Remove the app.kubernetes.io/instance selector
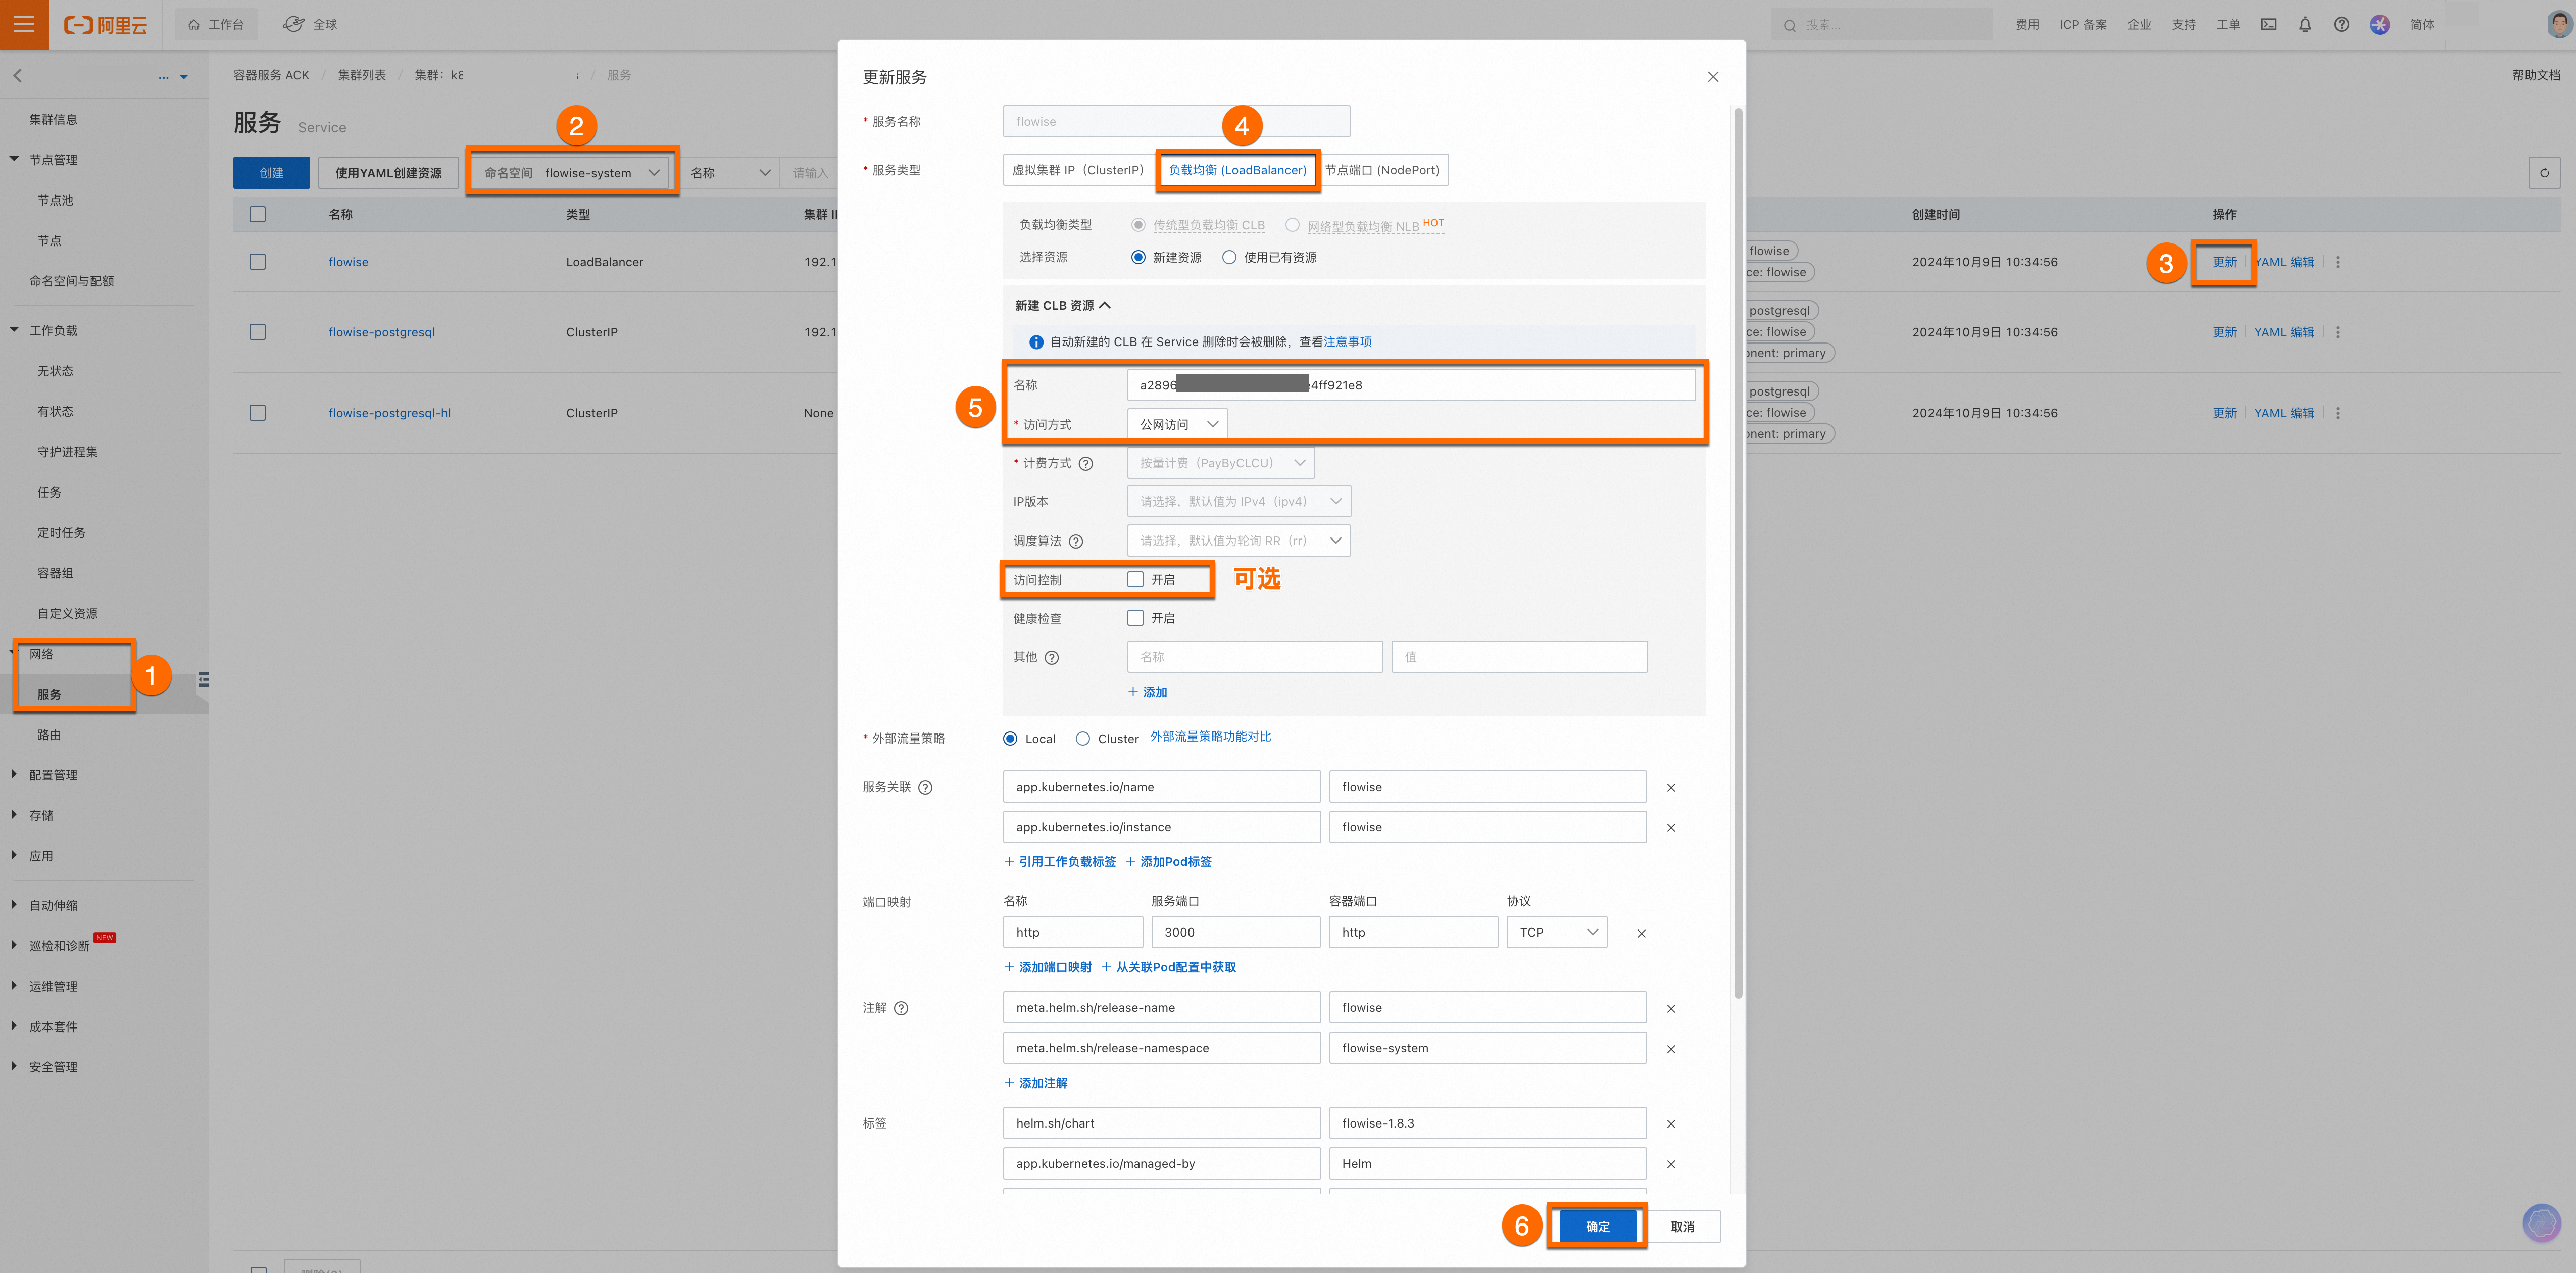This screenshot has height=1273, width=2576. [x=1670, y=828]
